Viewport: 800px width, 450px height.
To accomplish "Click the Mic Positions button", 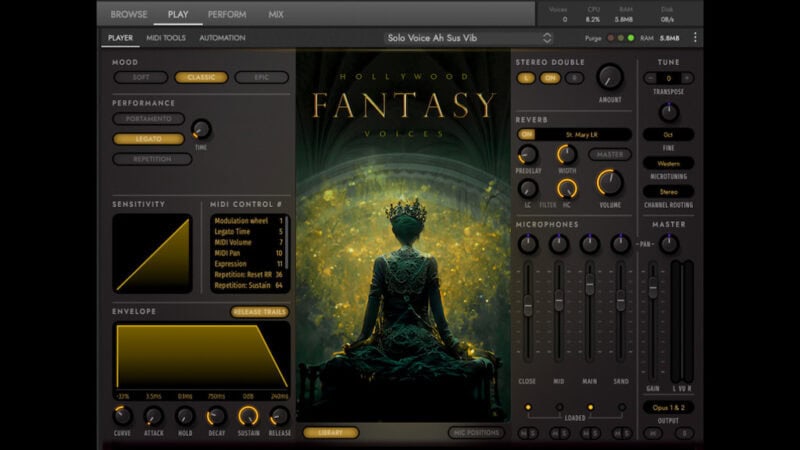I will pos(475,432).
